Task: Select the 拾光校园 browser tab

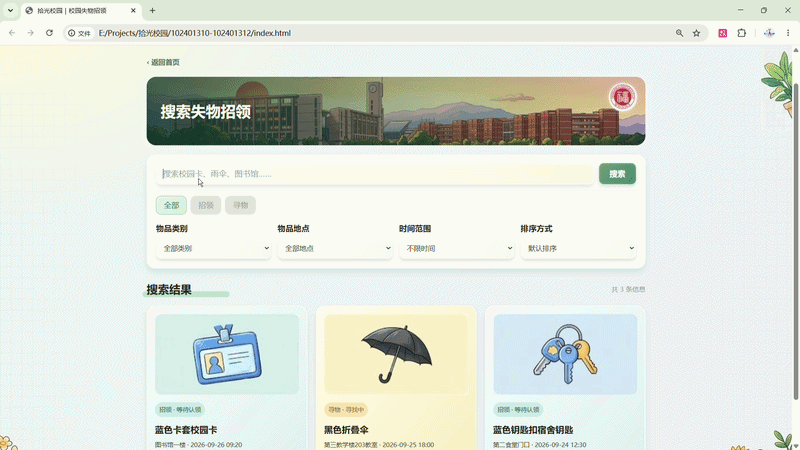Action: click(82, 10)
